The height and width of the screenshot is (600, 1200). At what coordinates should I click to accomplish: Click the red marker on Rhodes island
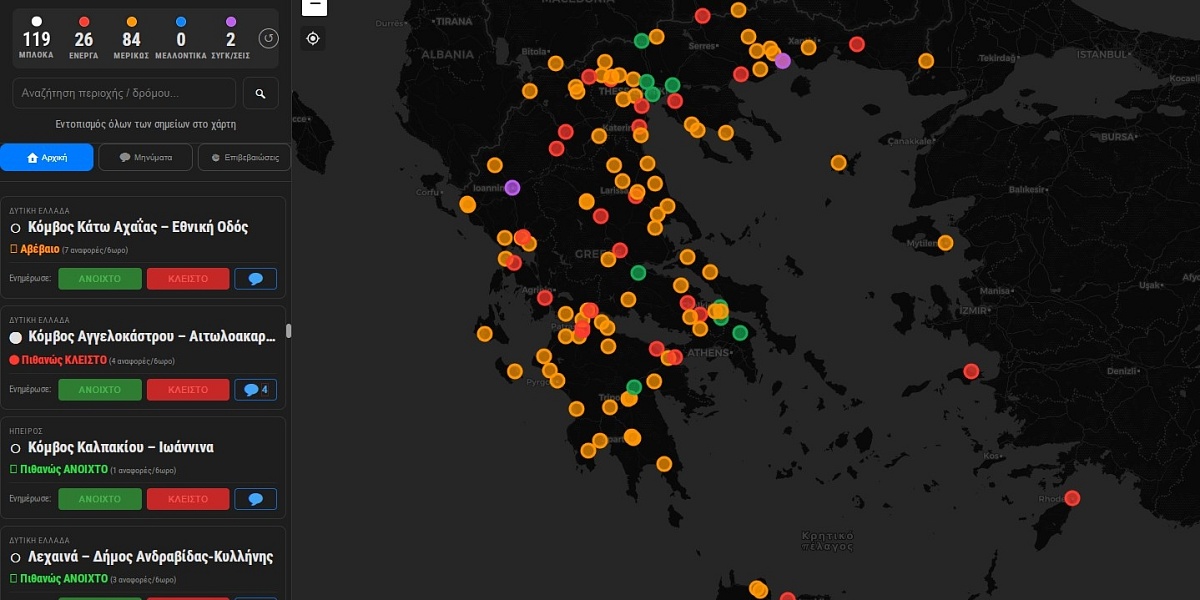point(1072,498)
